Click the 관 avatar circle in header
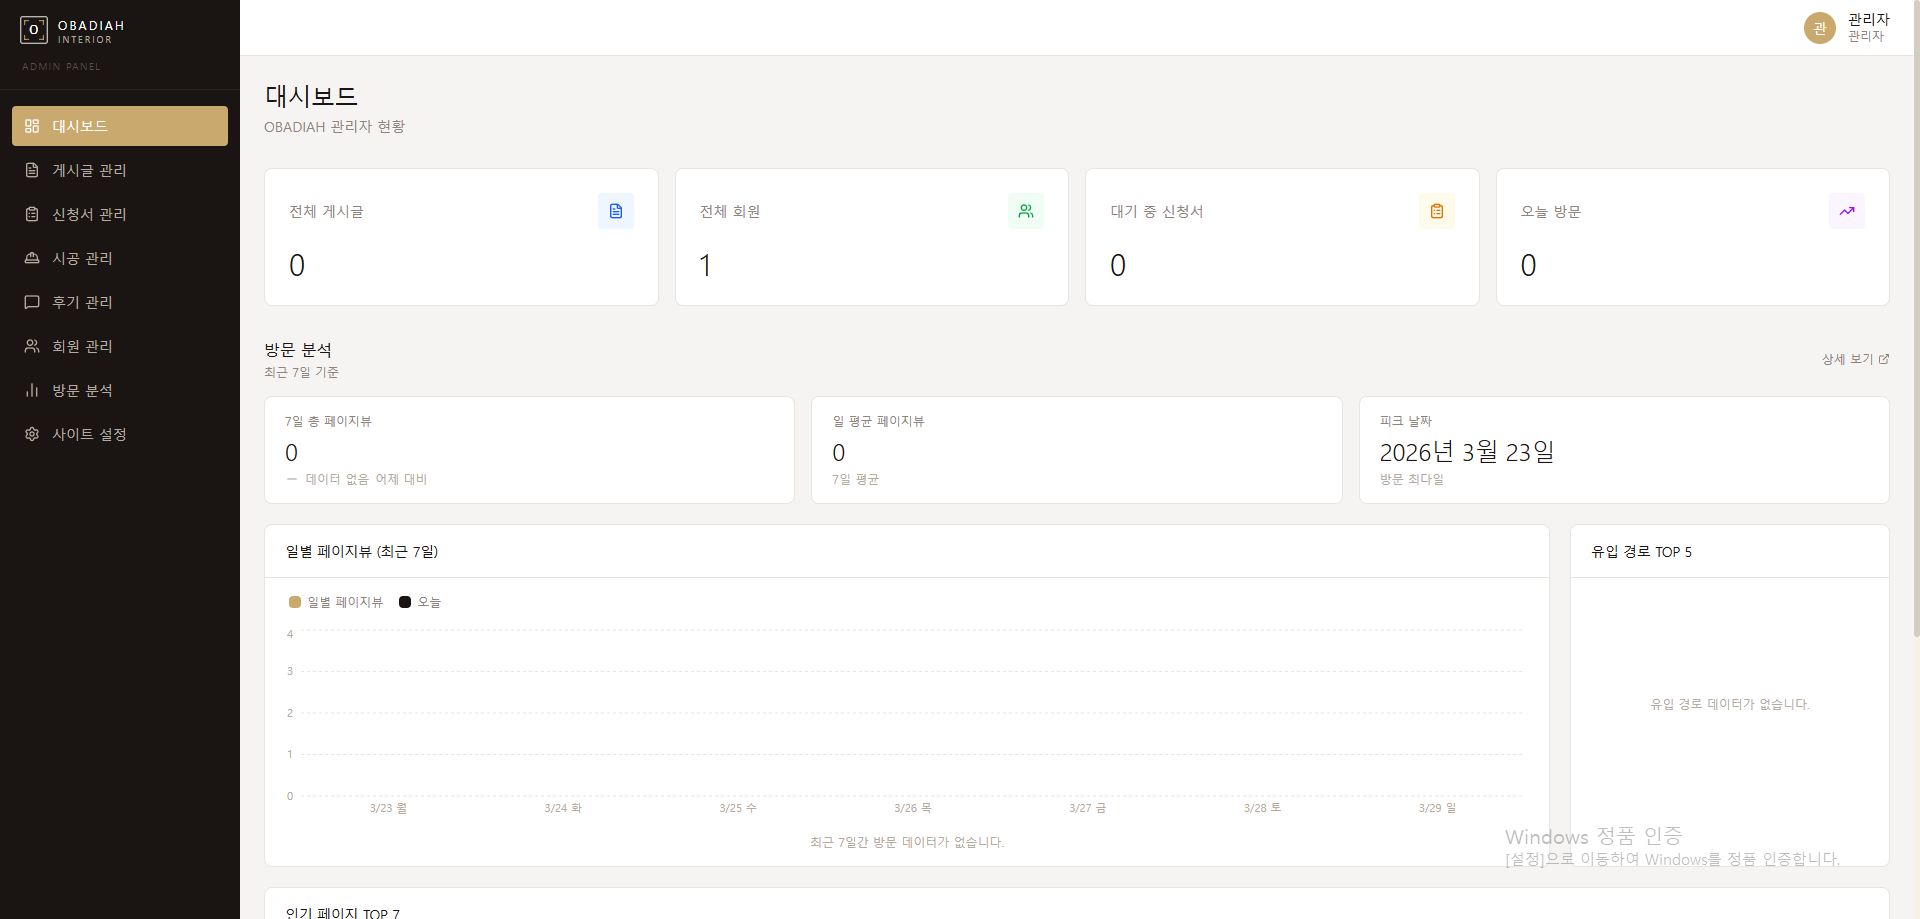 pos(1819,28)
